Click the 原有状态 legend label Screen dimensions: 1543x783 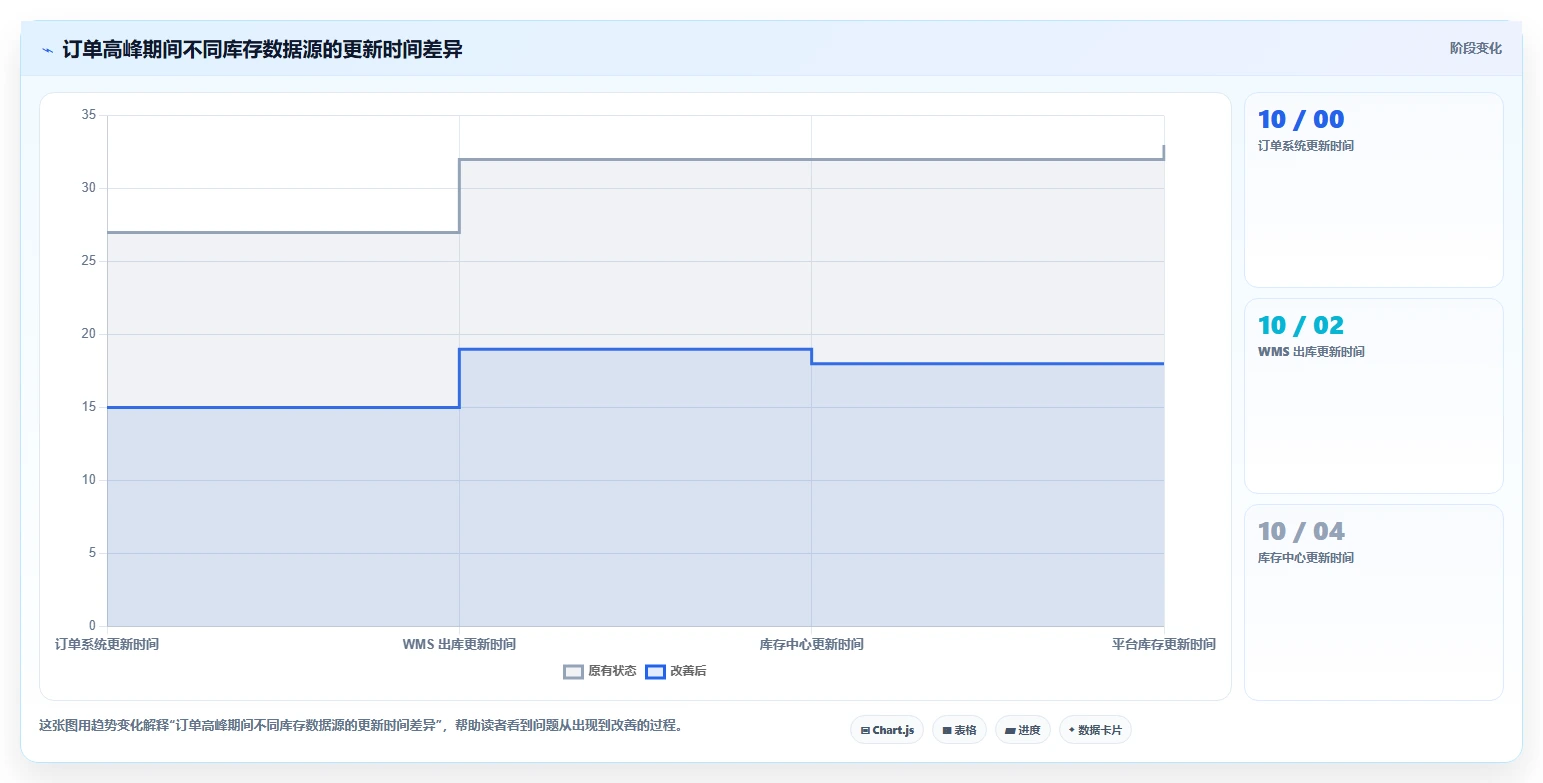[612, 672]
